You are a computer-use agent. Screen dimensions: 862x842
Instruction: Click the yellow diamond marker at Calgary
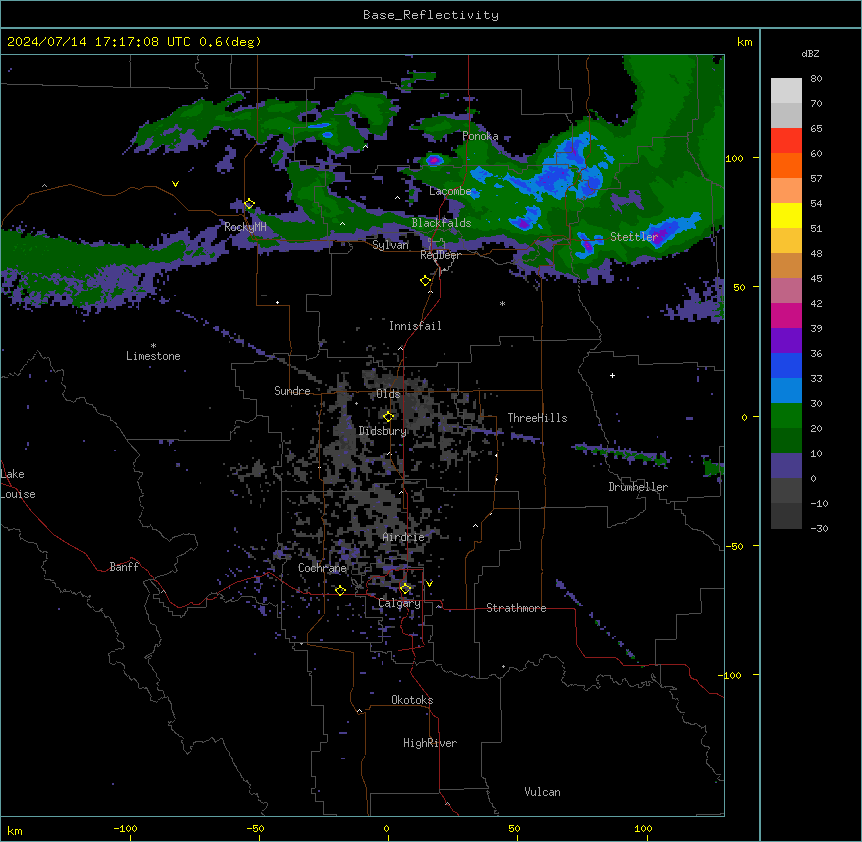click(x=405, y=589)
